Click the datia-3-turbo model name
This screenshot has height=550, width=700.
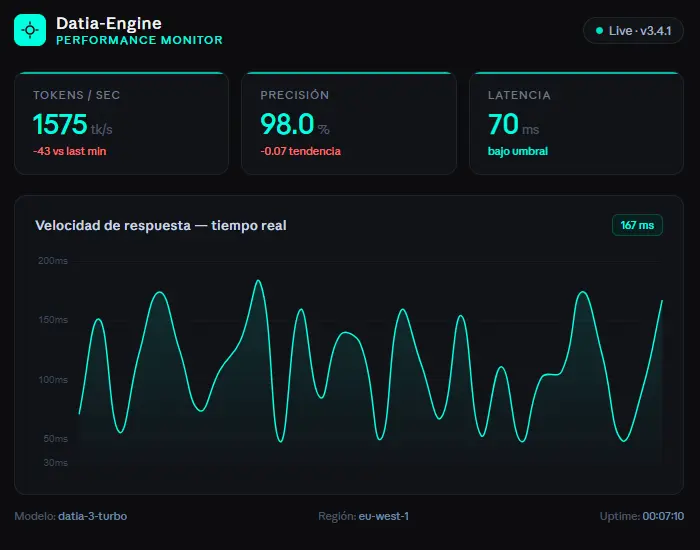92,516
